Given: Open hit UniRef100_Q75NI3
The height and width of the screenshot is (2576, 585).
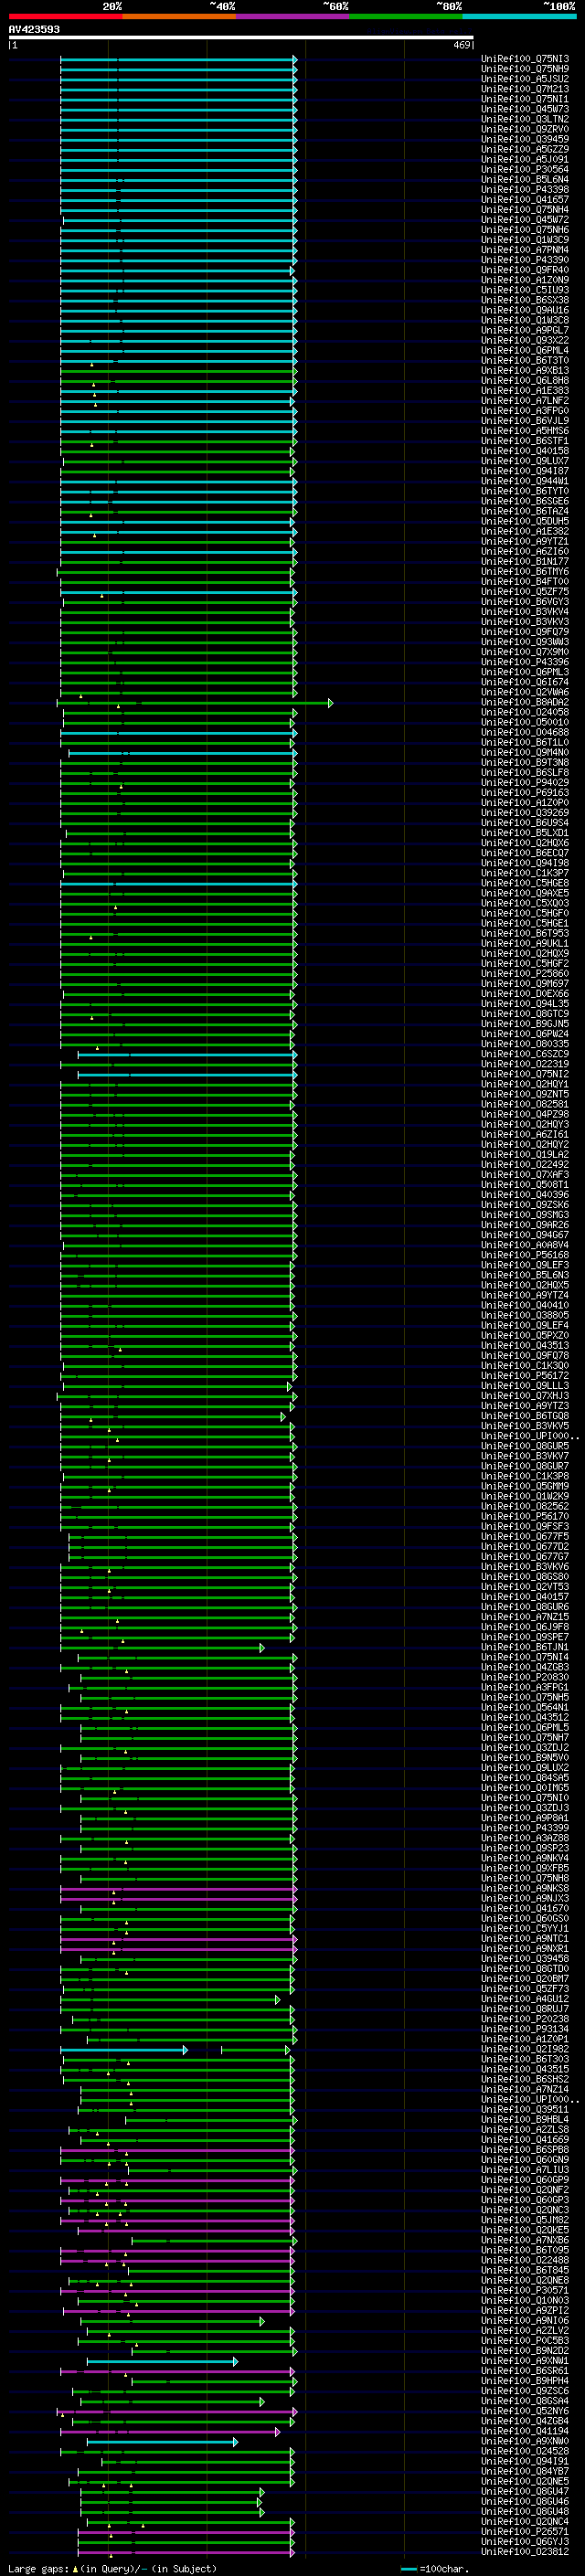Looking at the screenshot, I should [x=525, y=59].
